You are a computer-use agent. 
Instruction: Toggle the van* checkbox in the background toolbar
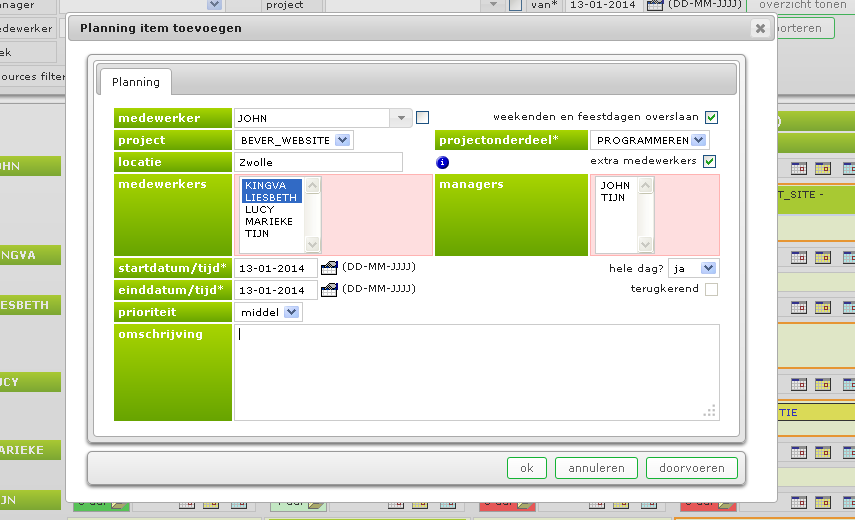pyautogui.click(x=515, y=5)
